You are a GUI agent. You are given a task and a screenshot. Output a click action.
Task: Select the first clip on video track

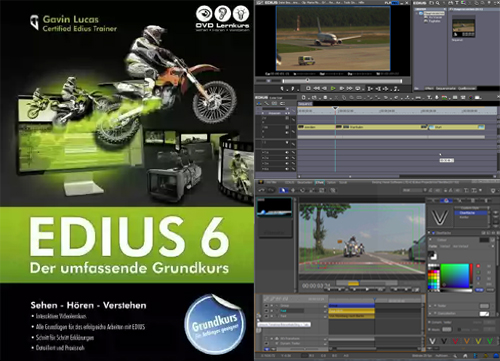click(x=316, y=127)
